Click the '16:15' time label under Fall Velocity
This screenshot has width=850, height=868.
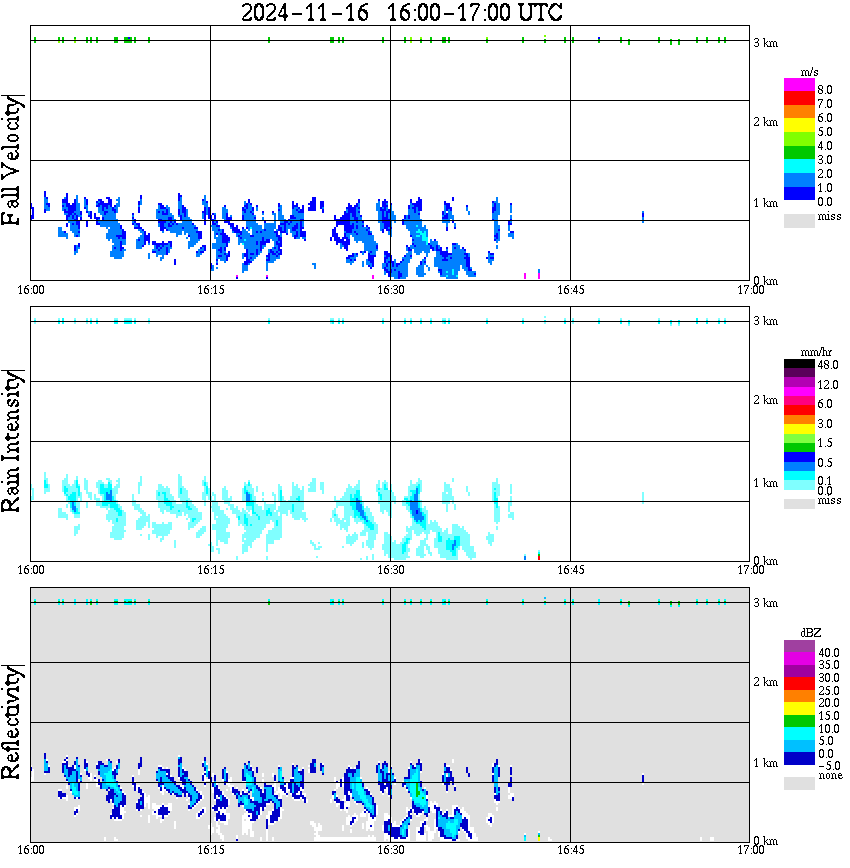(x=210, y=290)
